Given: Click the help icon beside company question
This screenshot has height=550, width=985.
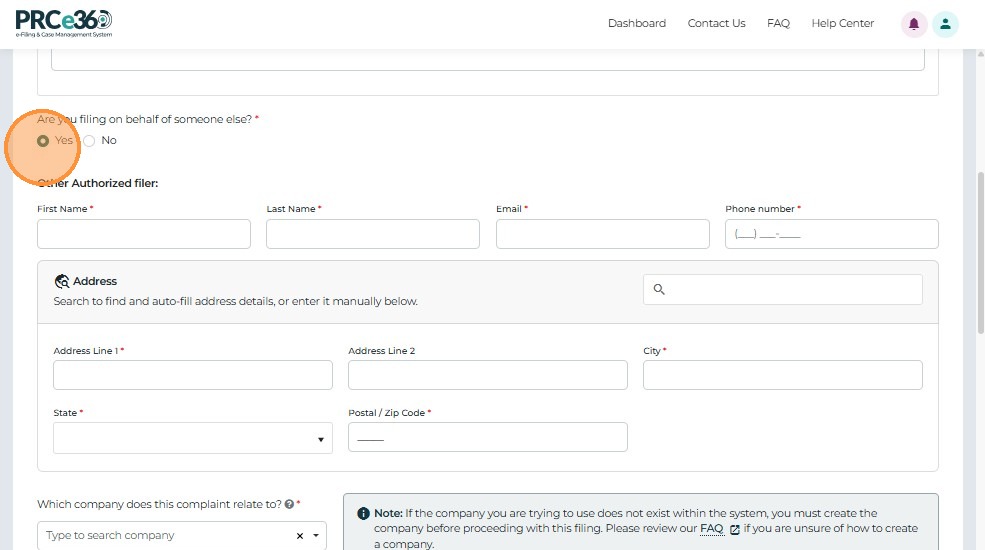Looking at the screenshot, I should click(289, 505).
